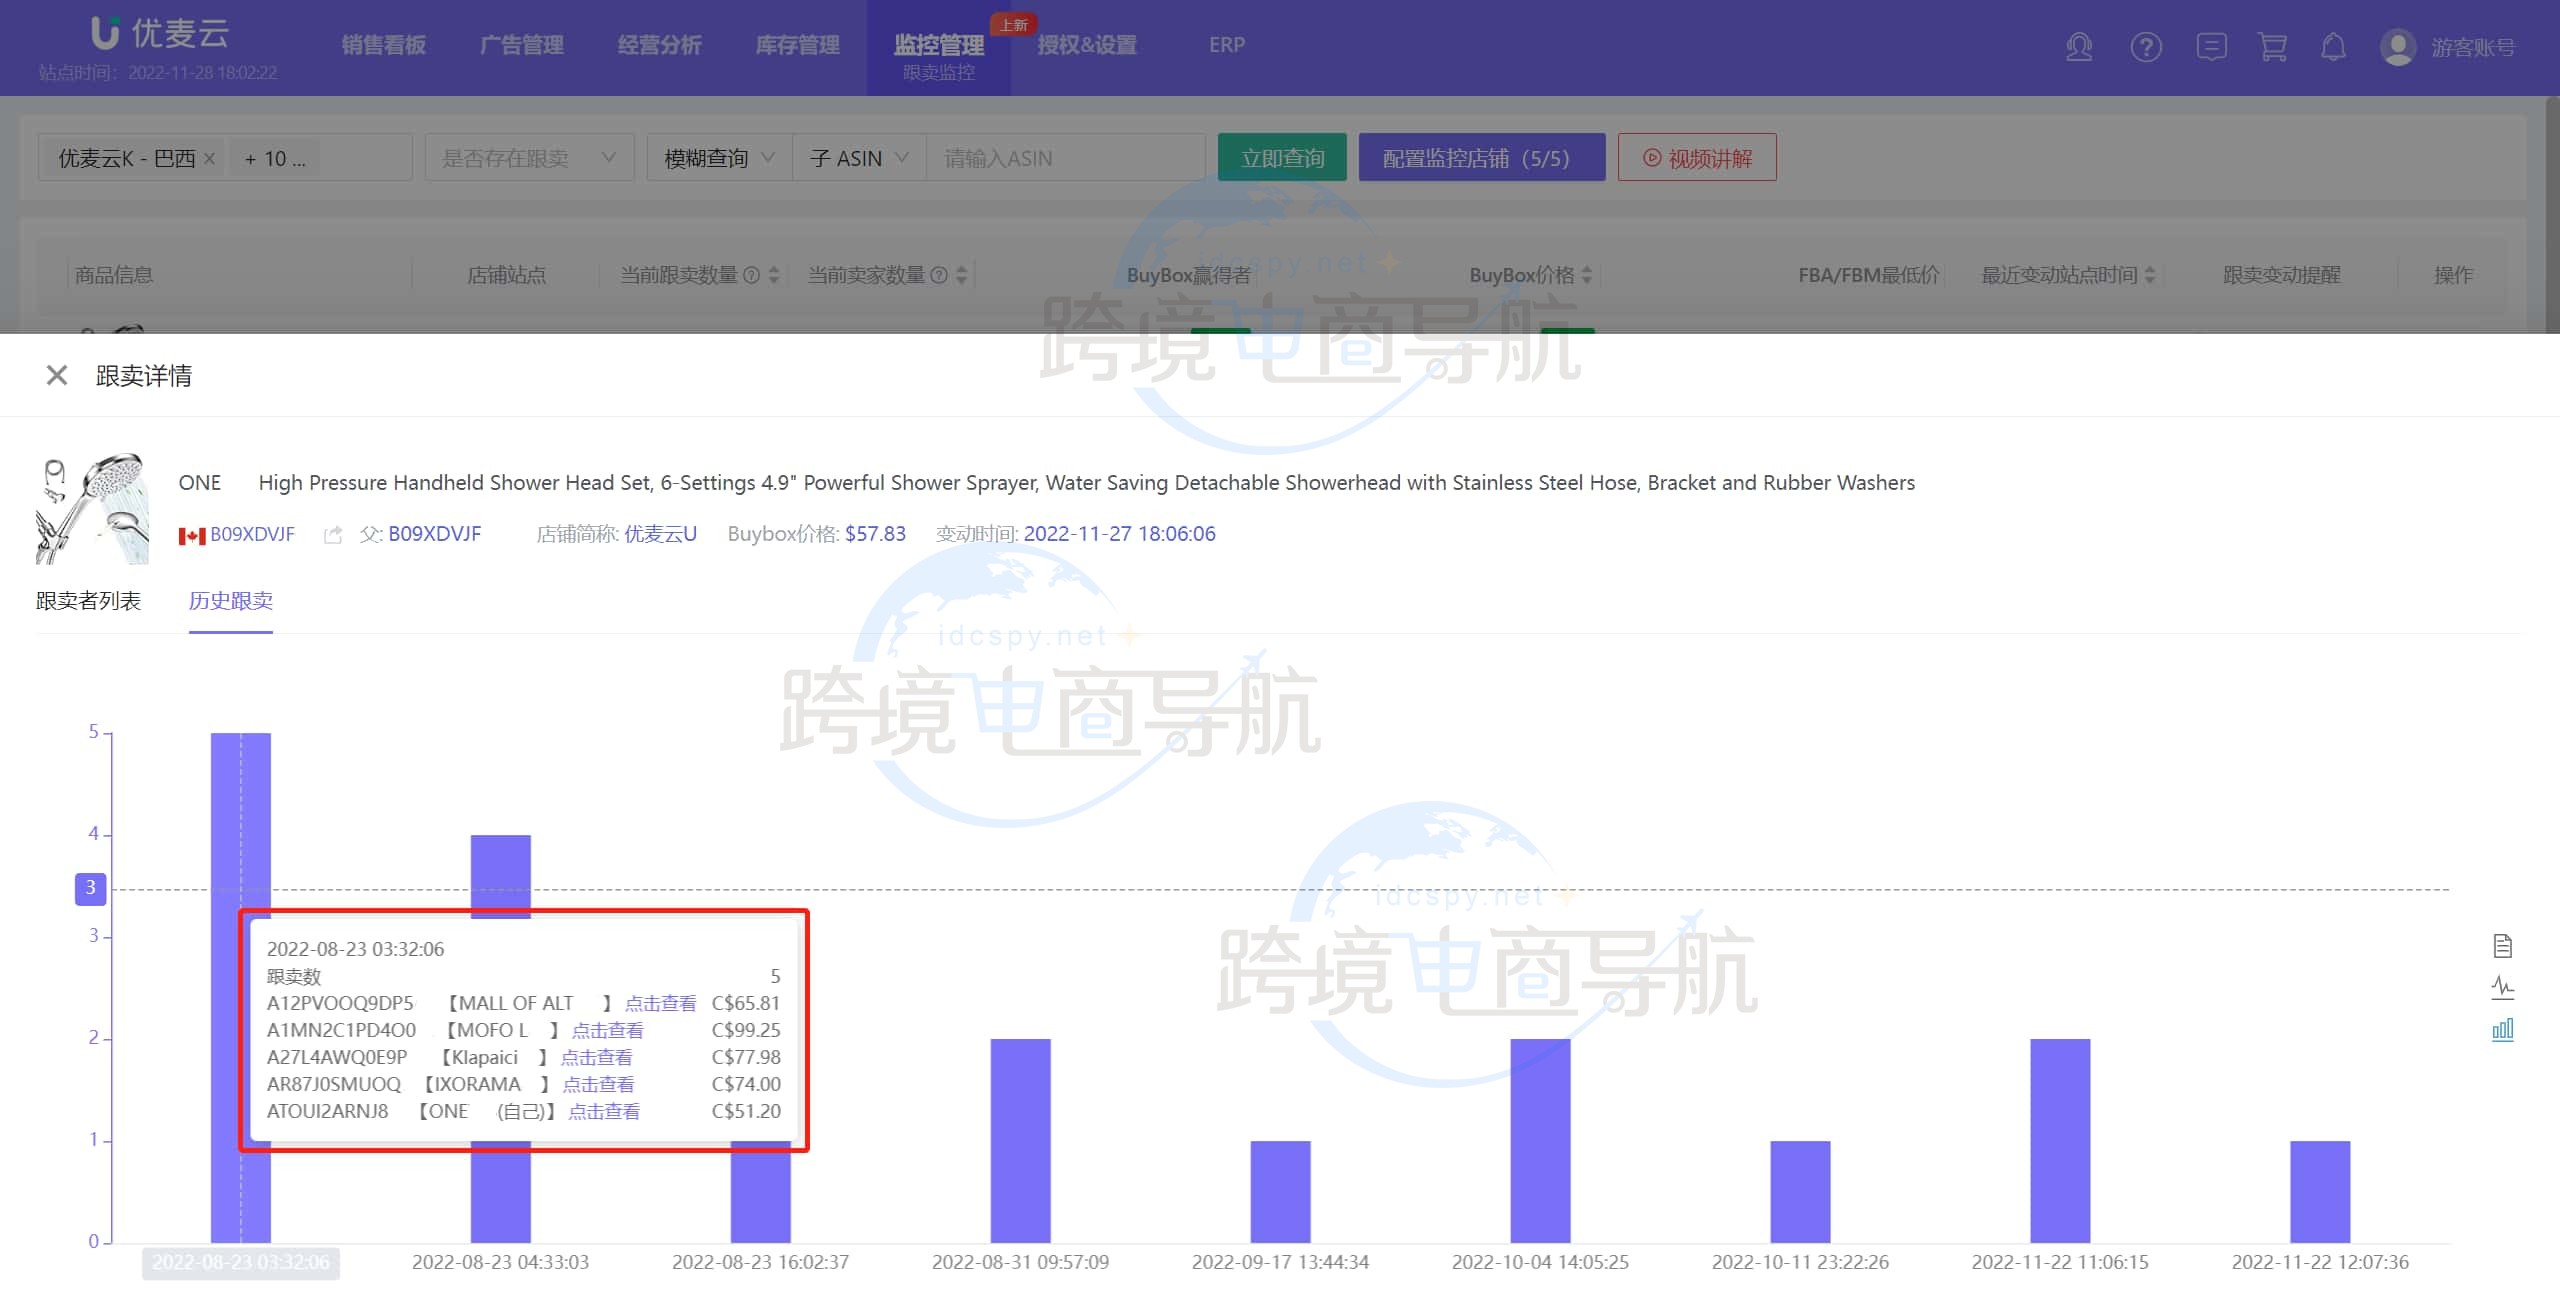Open help question mark icon

click(x=2146, y=47)
